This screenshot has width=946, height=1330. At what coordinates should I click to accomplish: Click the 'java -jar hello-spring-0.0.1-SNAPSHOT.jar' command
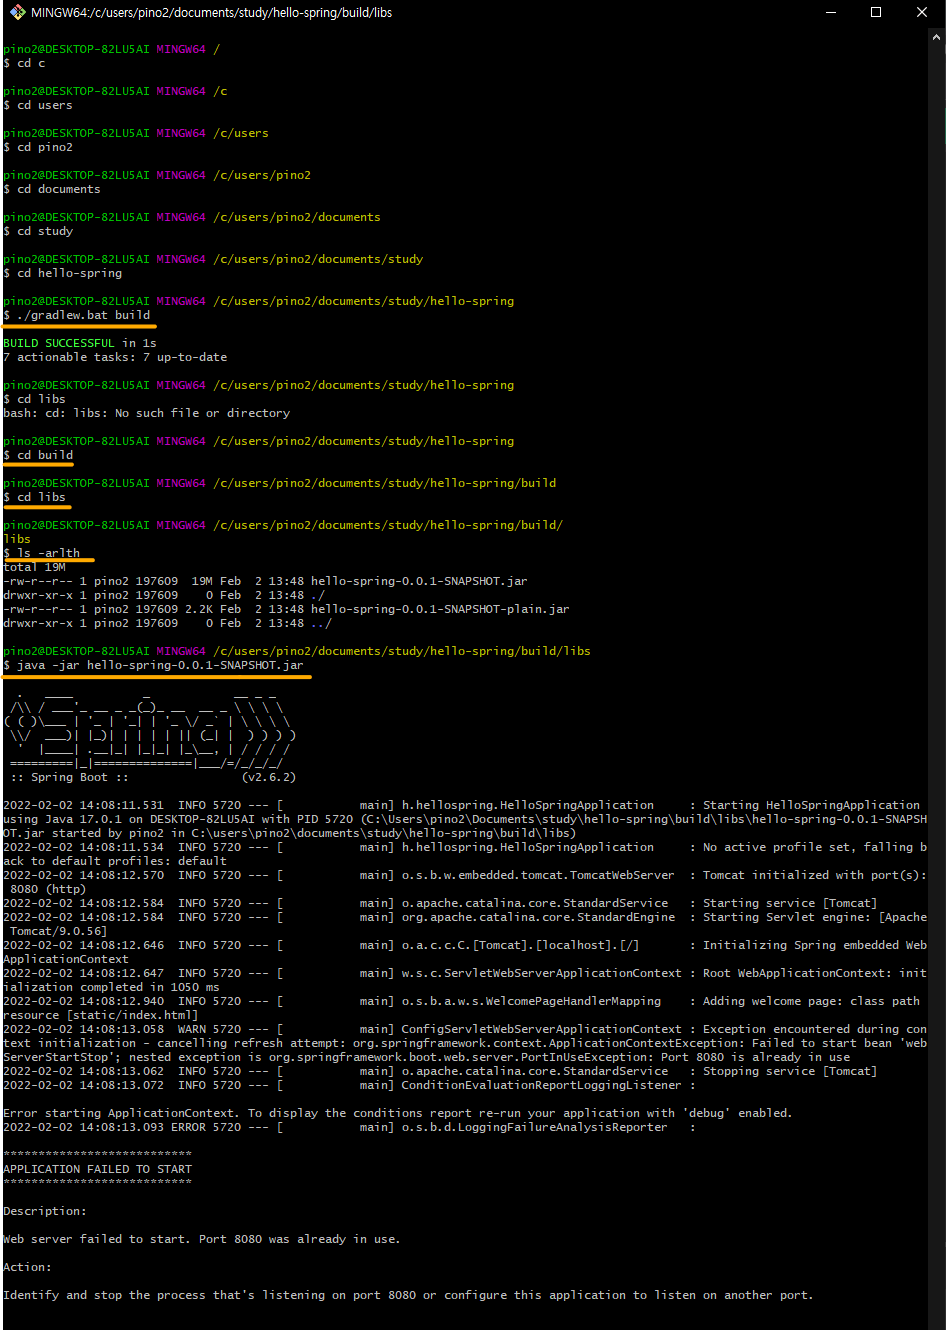click(153, 665)
